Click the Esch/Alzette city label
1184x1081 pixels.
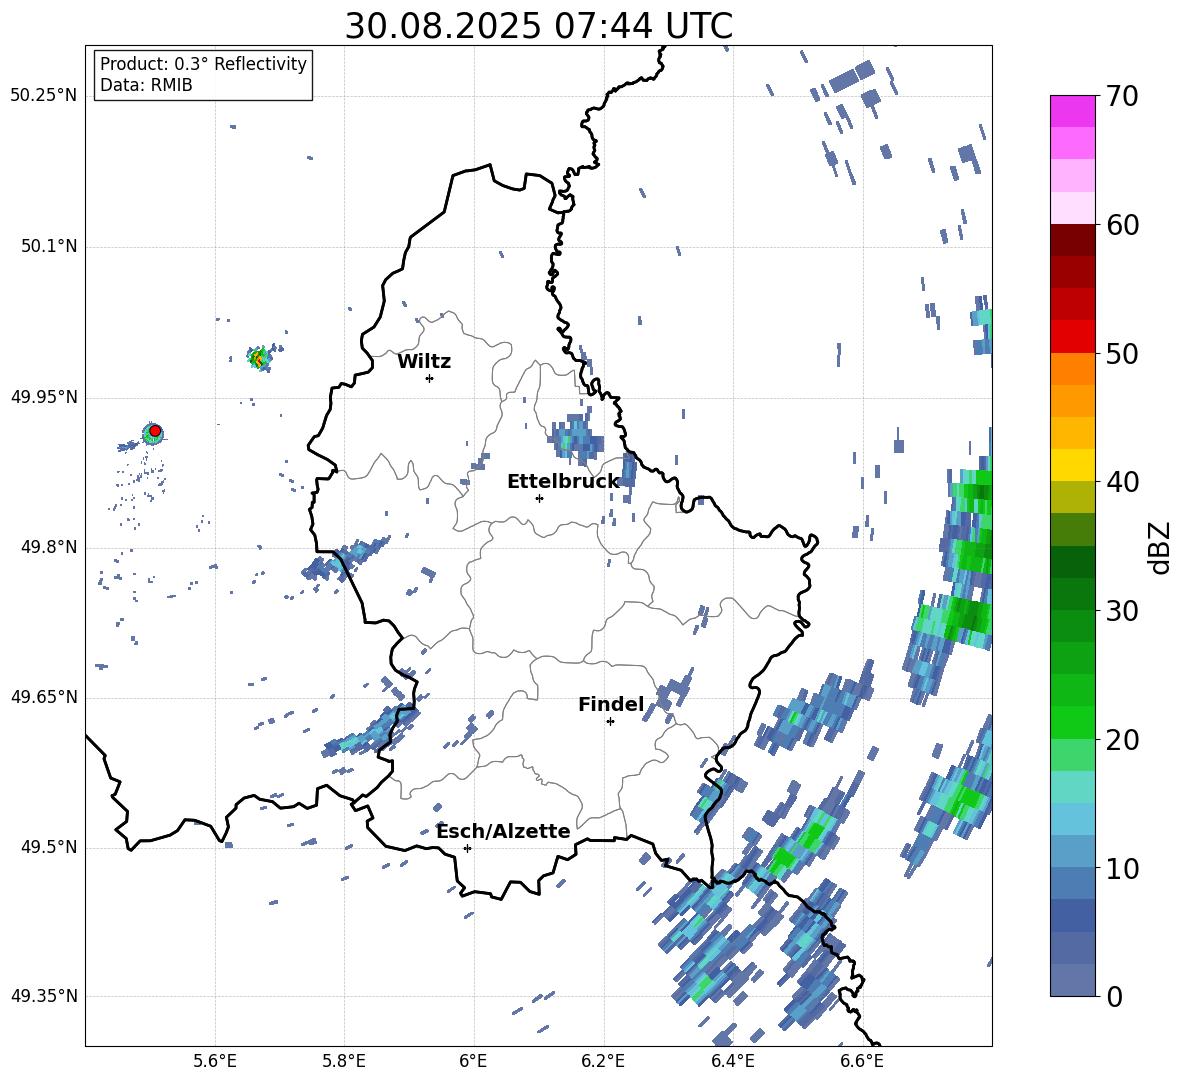click(x=504, y=831)
